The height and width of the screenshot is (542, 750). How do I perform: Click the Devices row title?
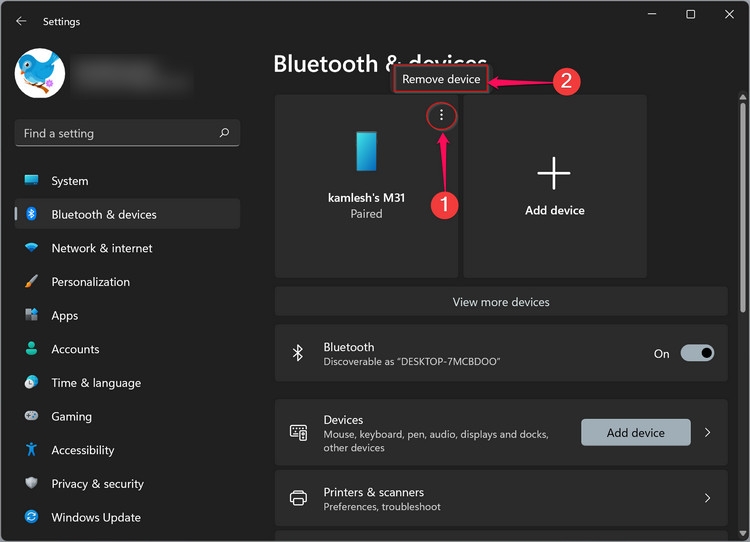(x=343, y=420)
